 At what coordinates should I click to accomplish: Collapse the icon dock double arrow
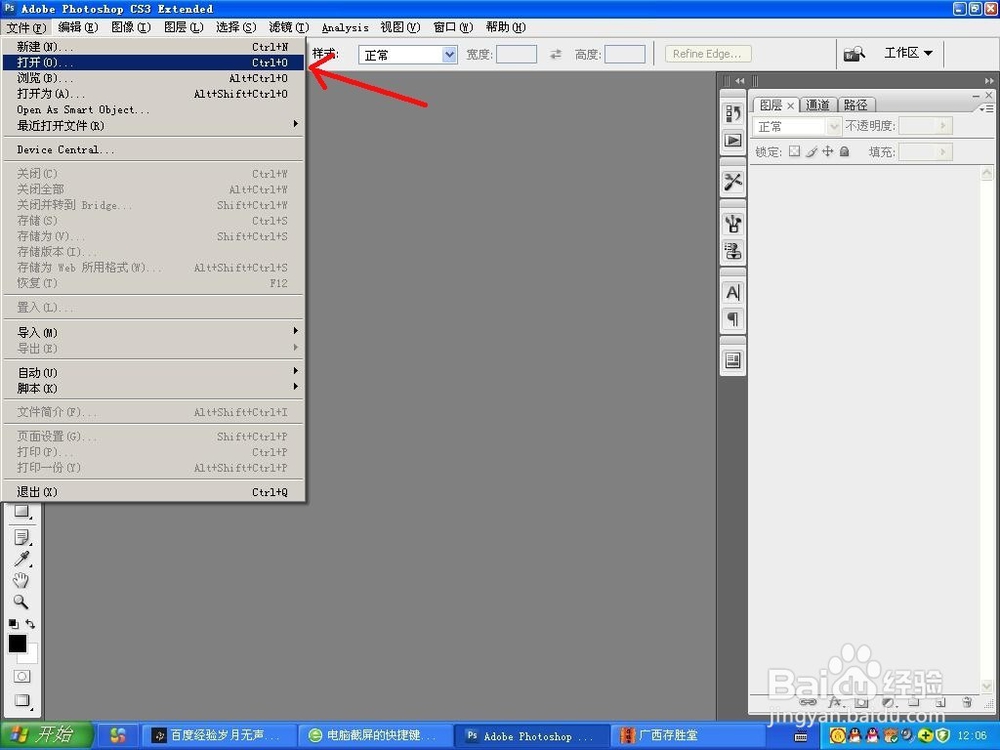coord(740,81)
